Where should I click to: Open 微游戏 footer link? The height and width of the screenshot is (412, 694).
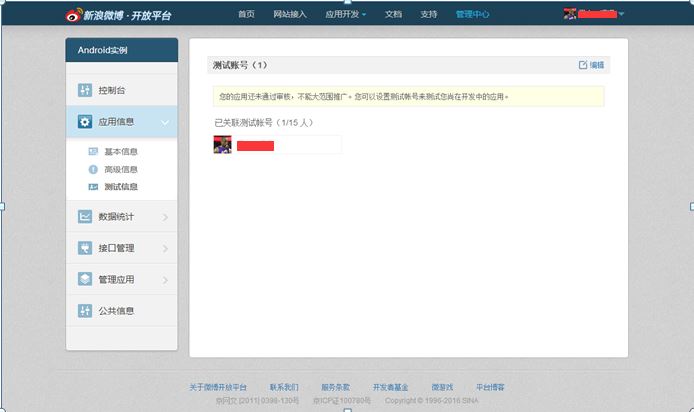coord(442,387)
